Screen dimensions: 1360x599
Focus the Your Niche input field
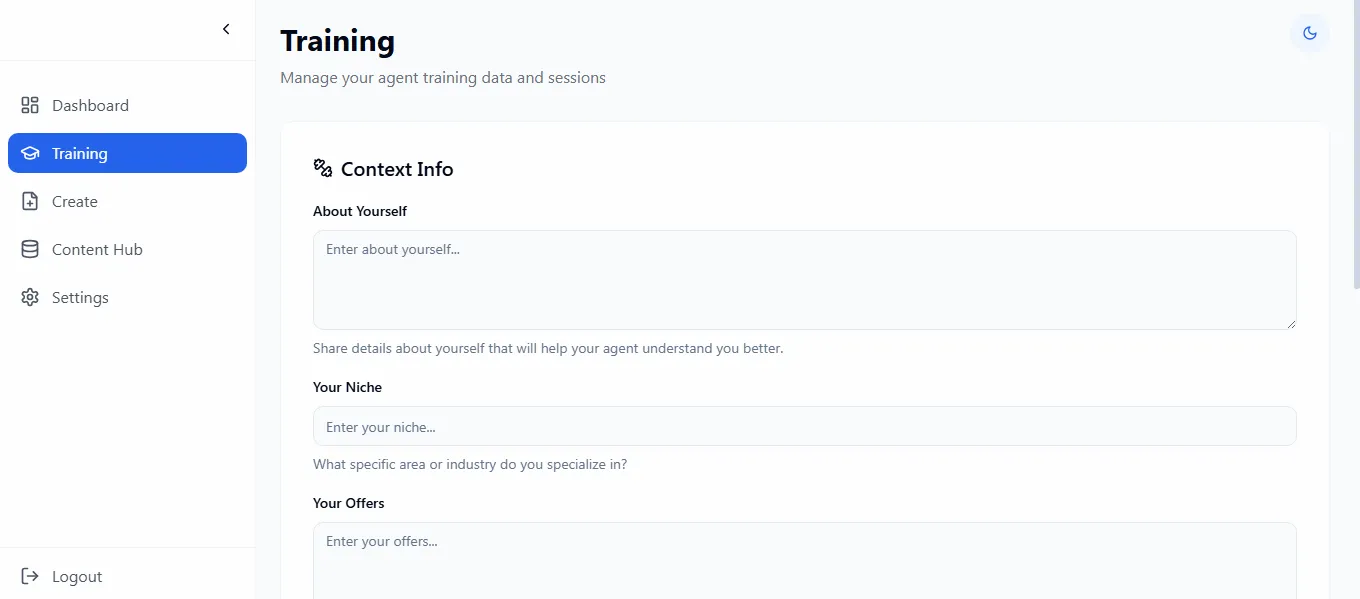click(804, 426)
